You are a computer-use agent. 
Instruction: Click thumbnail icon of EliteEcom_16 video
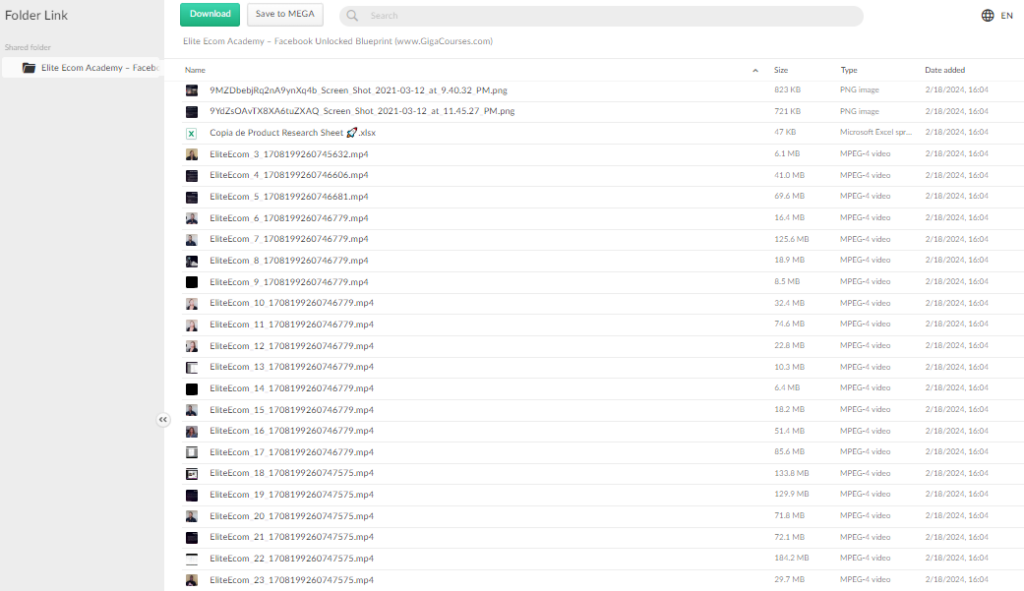tap(191, 431)
